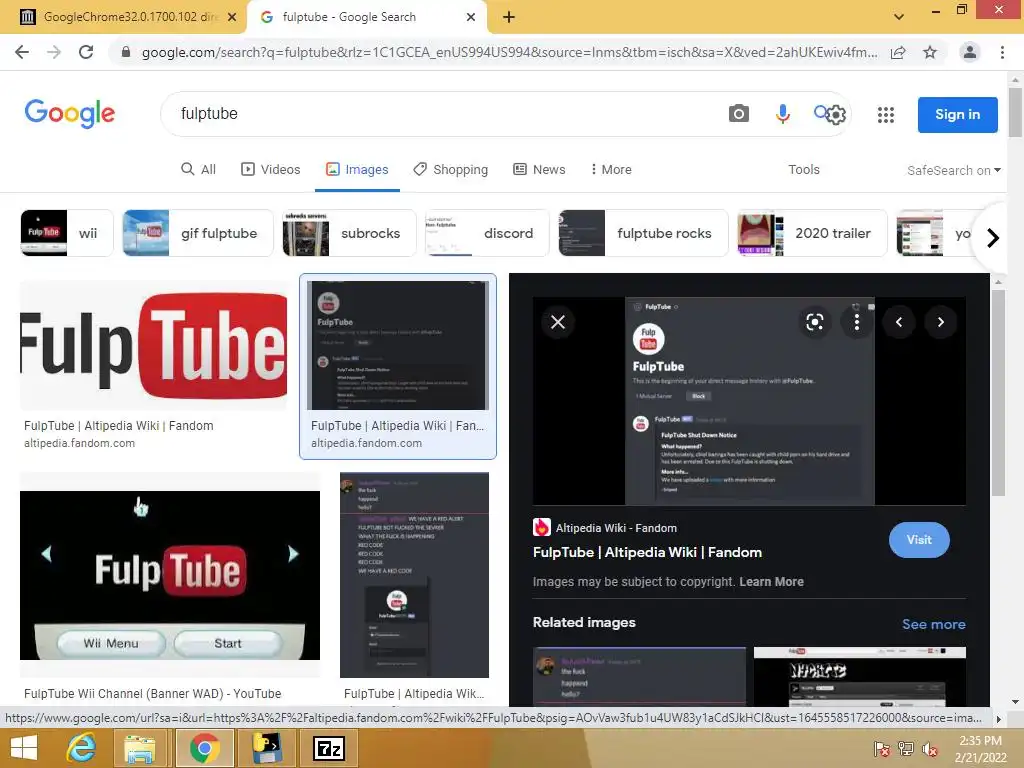Switch to the Videos tab

[x=271, y=169]
